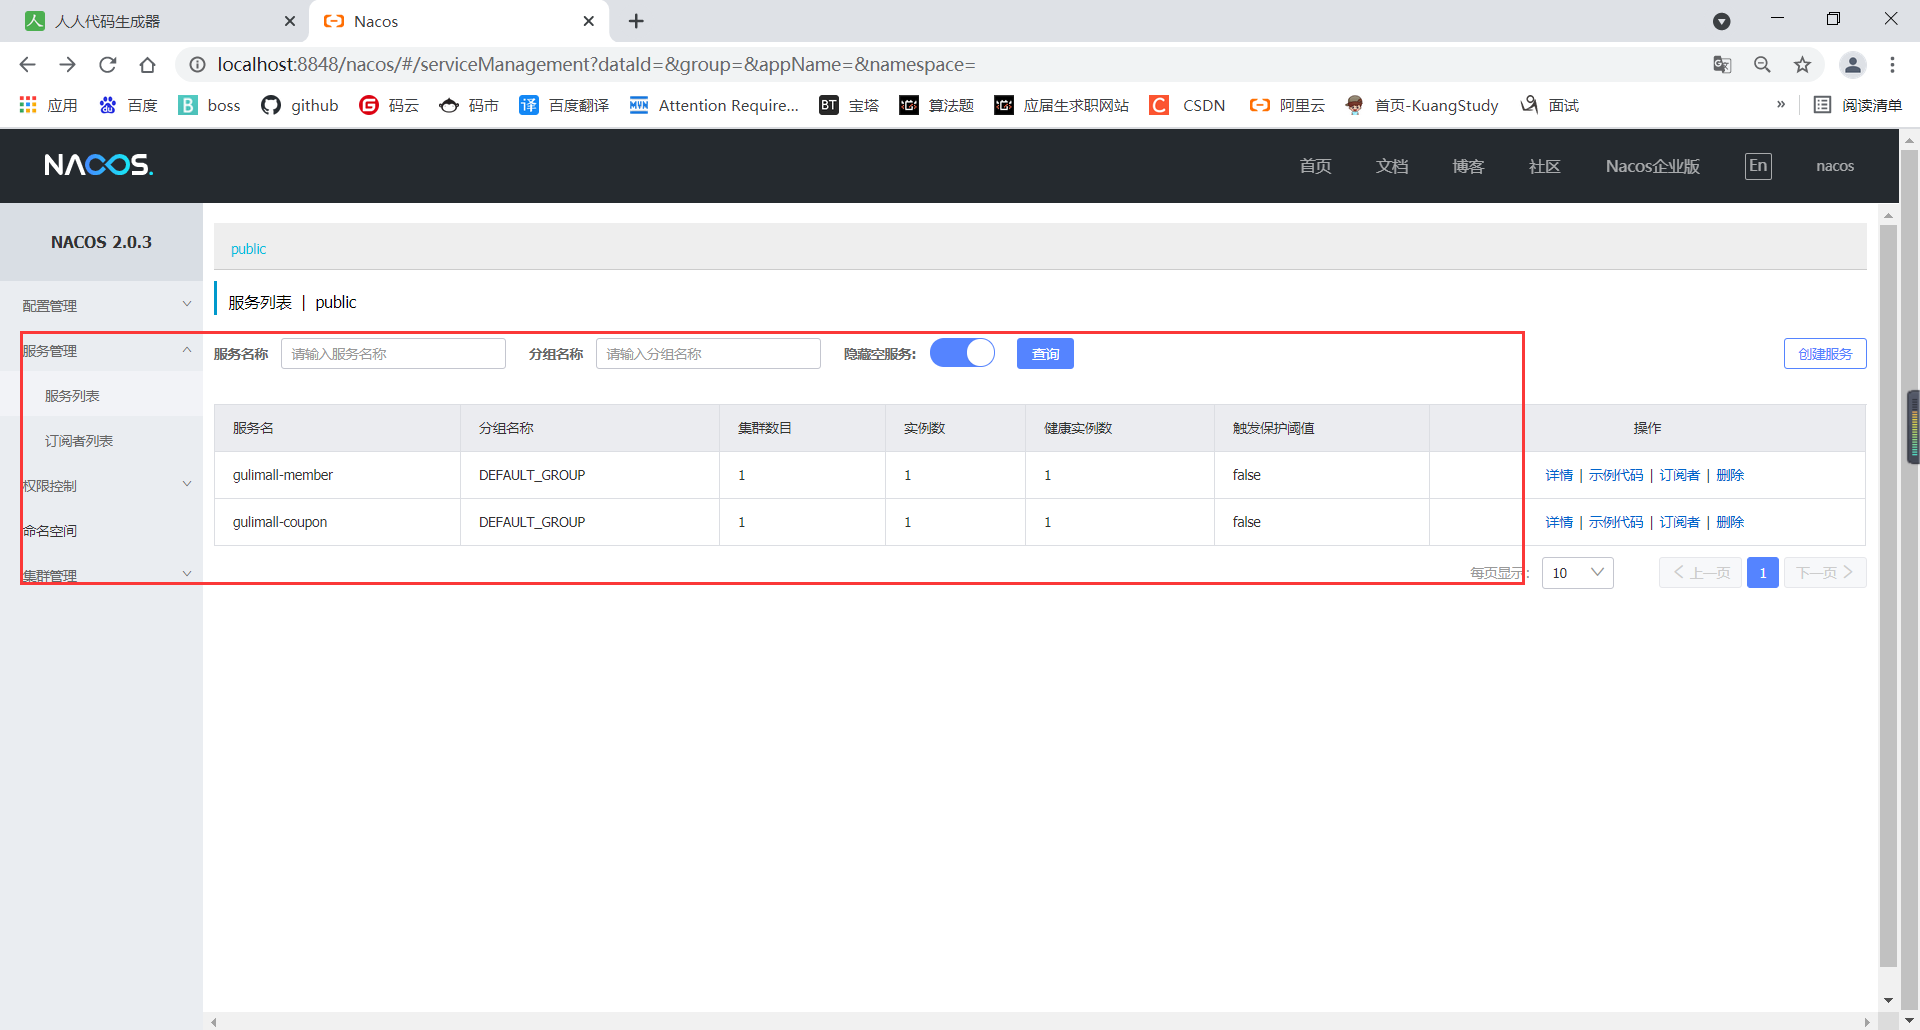Focus the 服务名称 input field

point(393,354)
